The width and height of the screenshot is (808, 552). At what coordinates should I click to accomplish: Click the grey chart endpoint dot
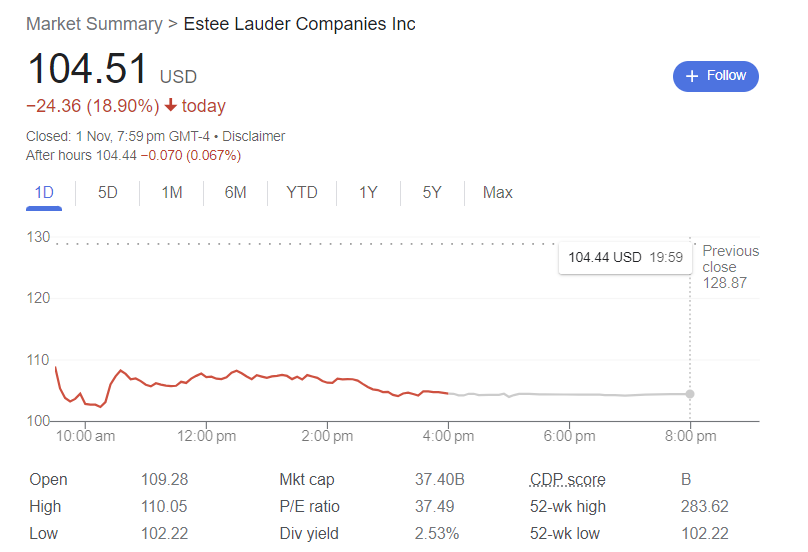click(690, 394)
